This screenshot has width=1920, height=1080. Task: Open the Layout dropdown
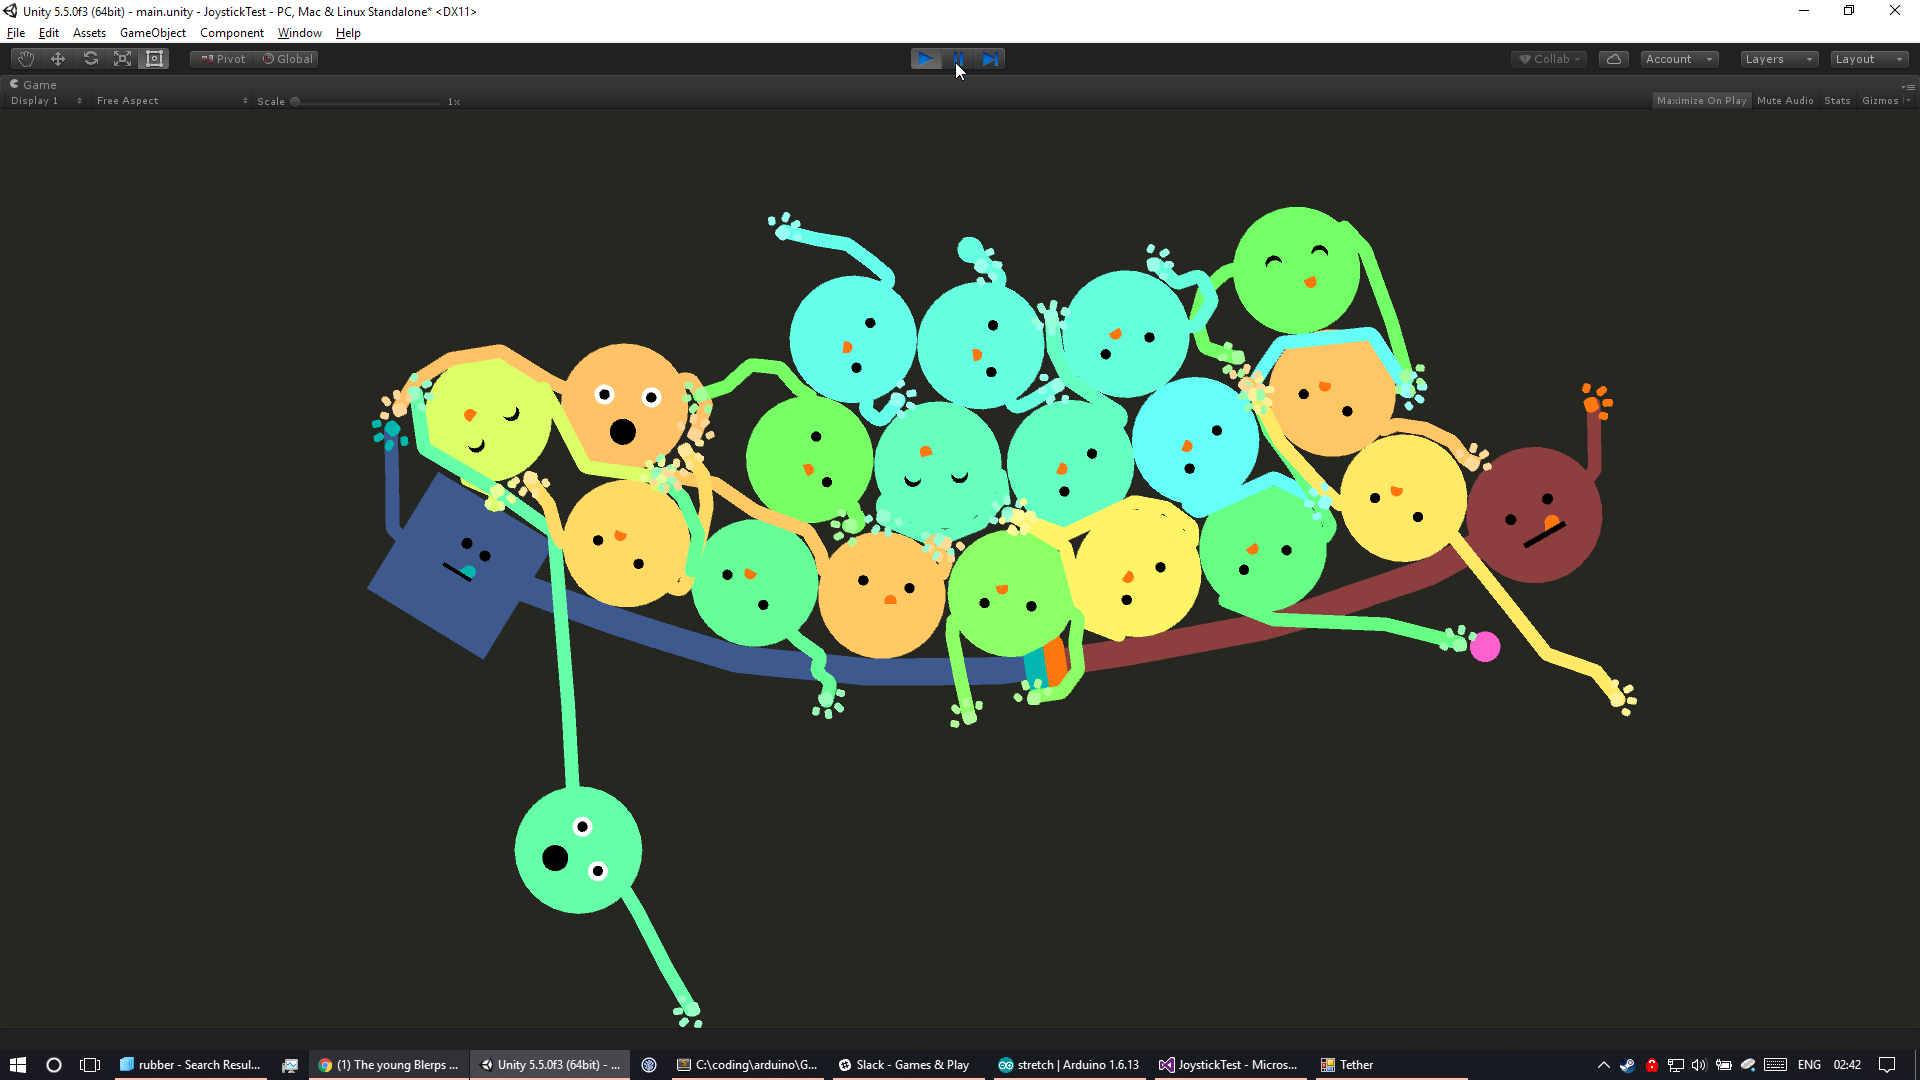click(x=1868, y=59)
